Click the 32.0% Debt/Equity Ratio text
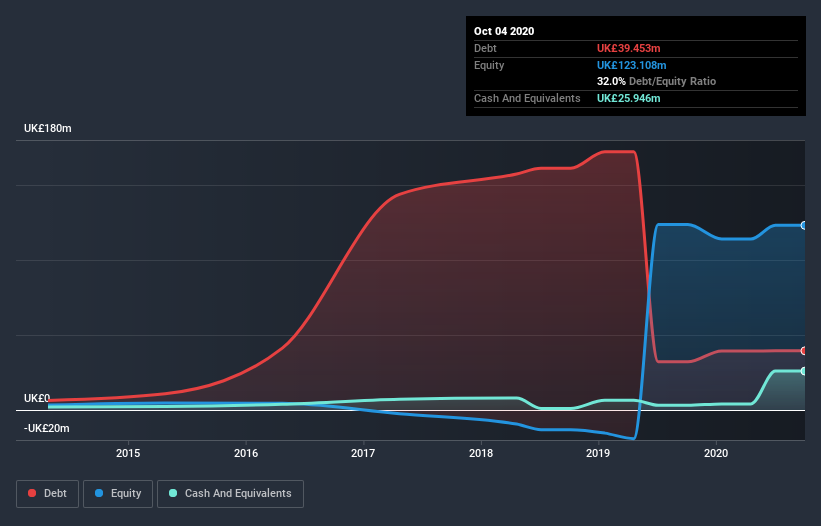The image size is (821, 526). [x=656, y=82]
